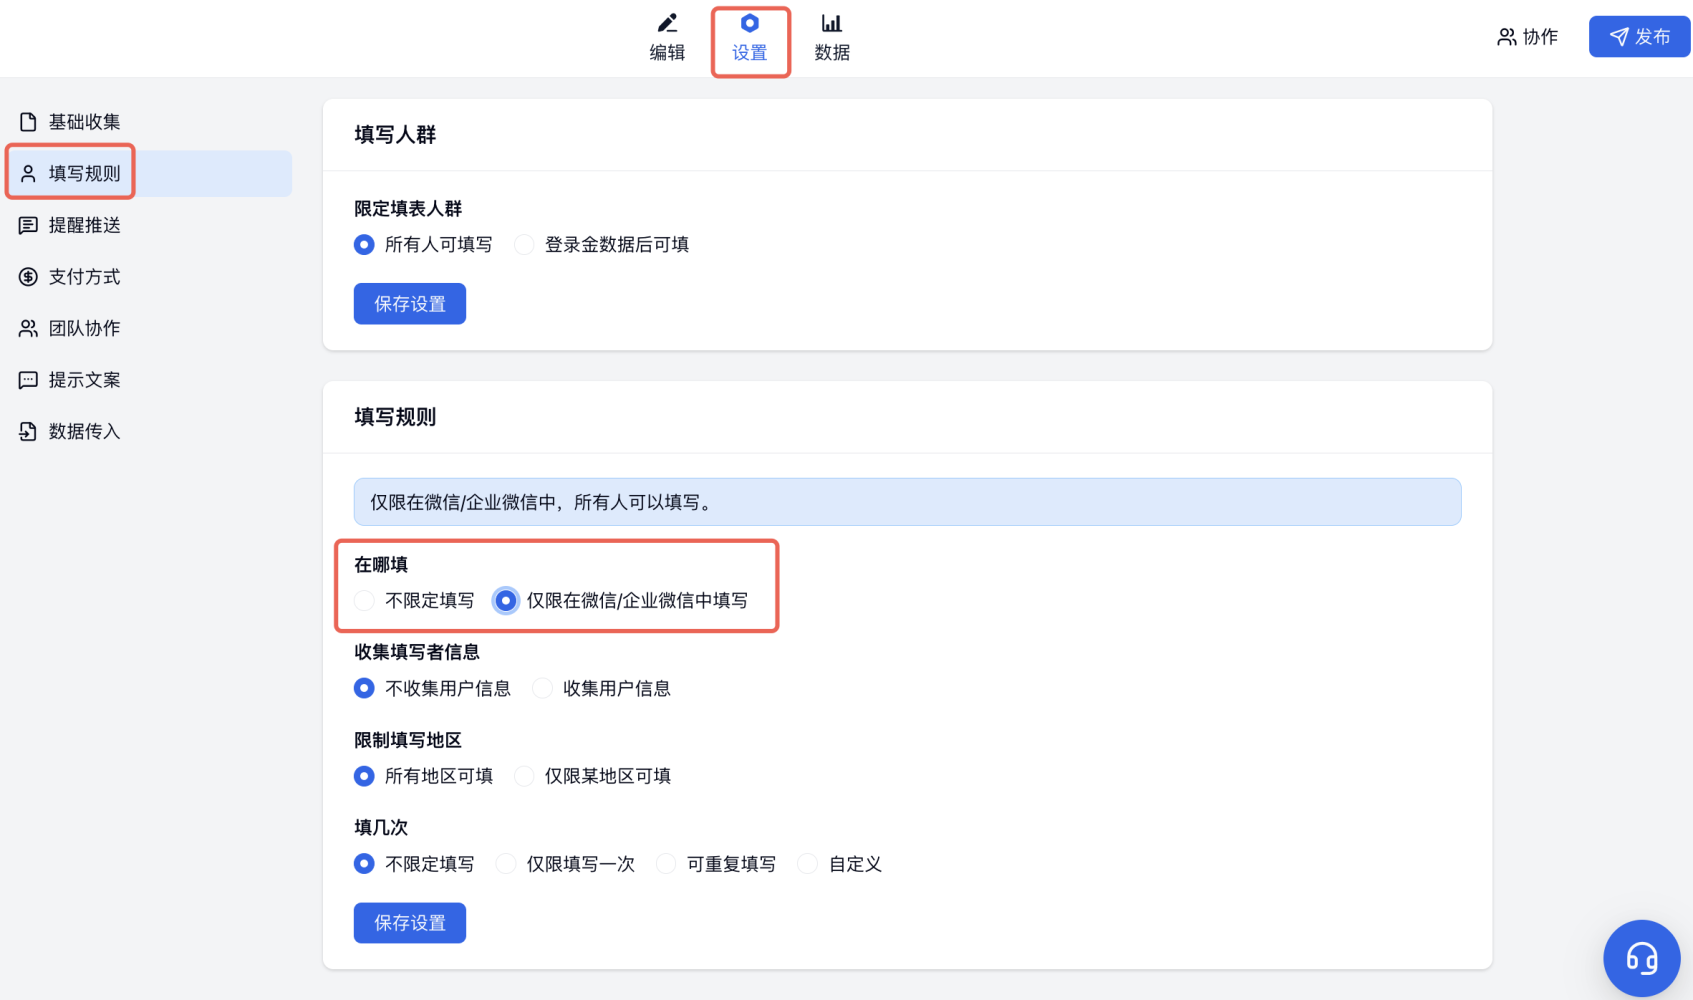The height and width of the screenshot is (1000, 1693).
Task: Select 不限定填写 under 在哪填
Action: tap(364, 600)
